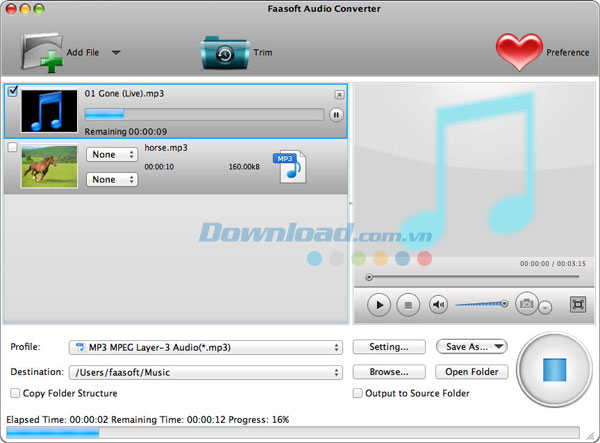Click the MP3 output format icon of horse.mp3
The width and height of the screenshot is (600, 443).
(x=290, y=166)
